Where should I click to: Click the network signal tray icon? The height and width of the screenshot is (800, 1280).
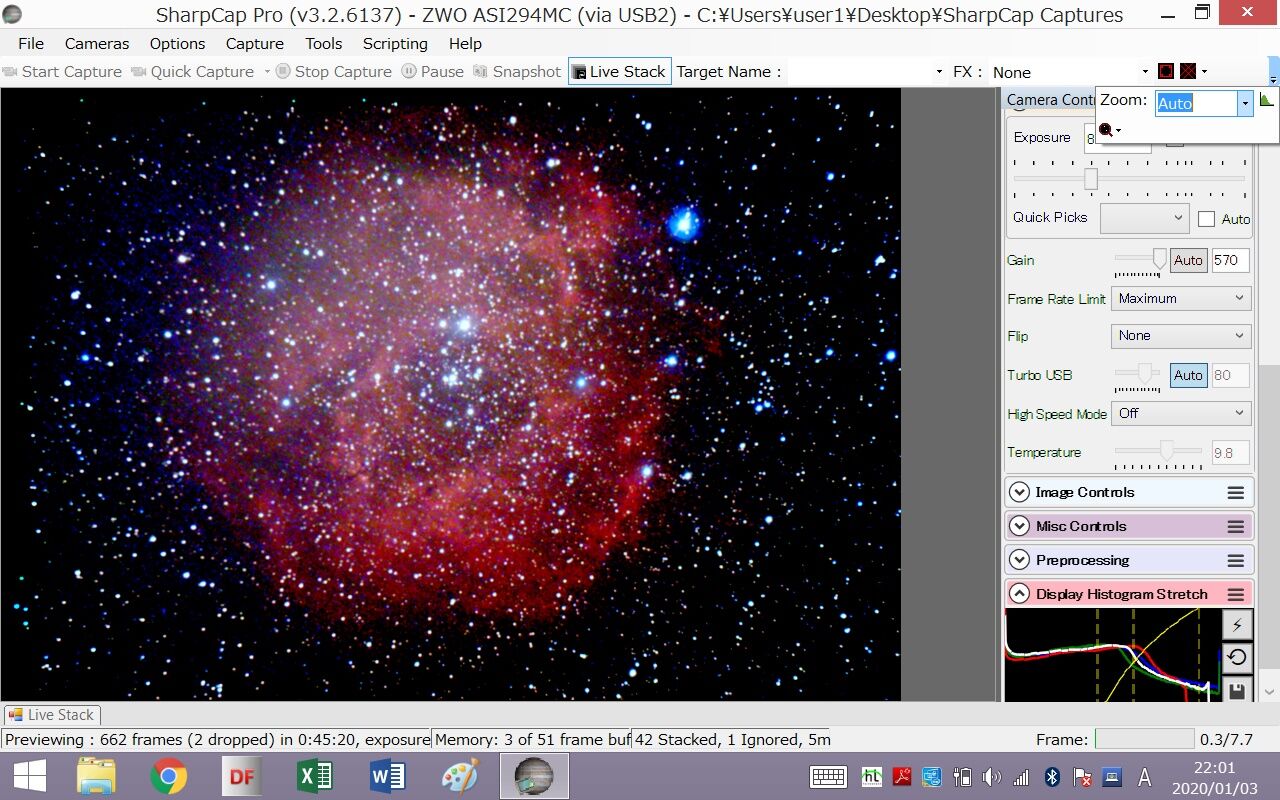click(x=1021, y=777)
